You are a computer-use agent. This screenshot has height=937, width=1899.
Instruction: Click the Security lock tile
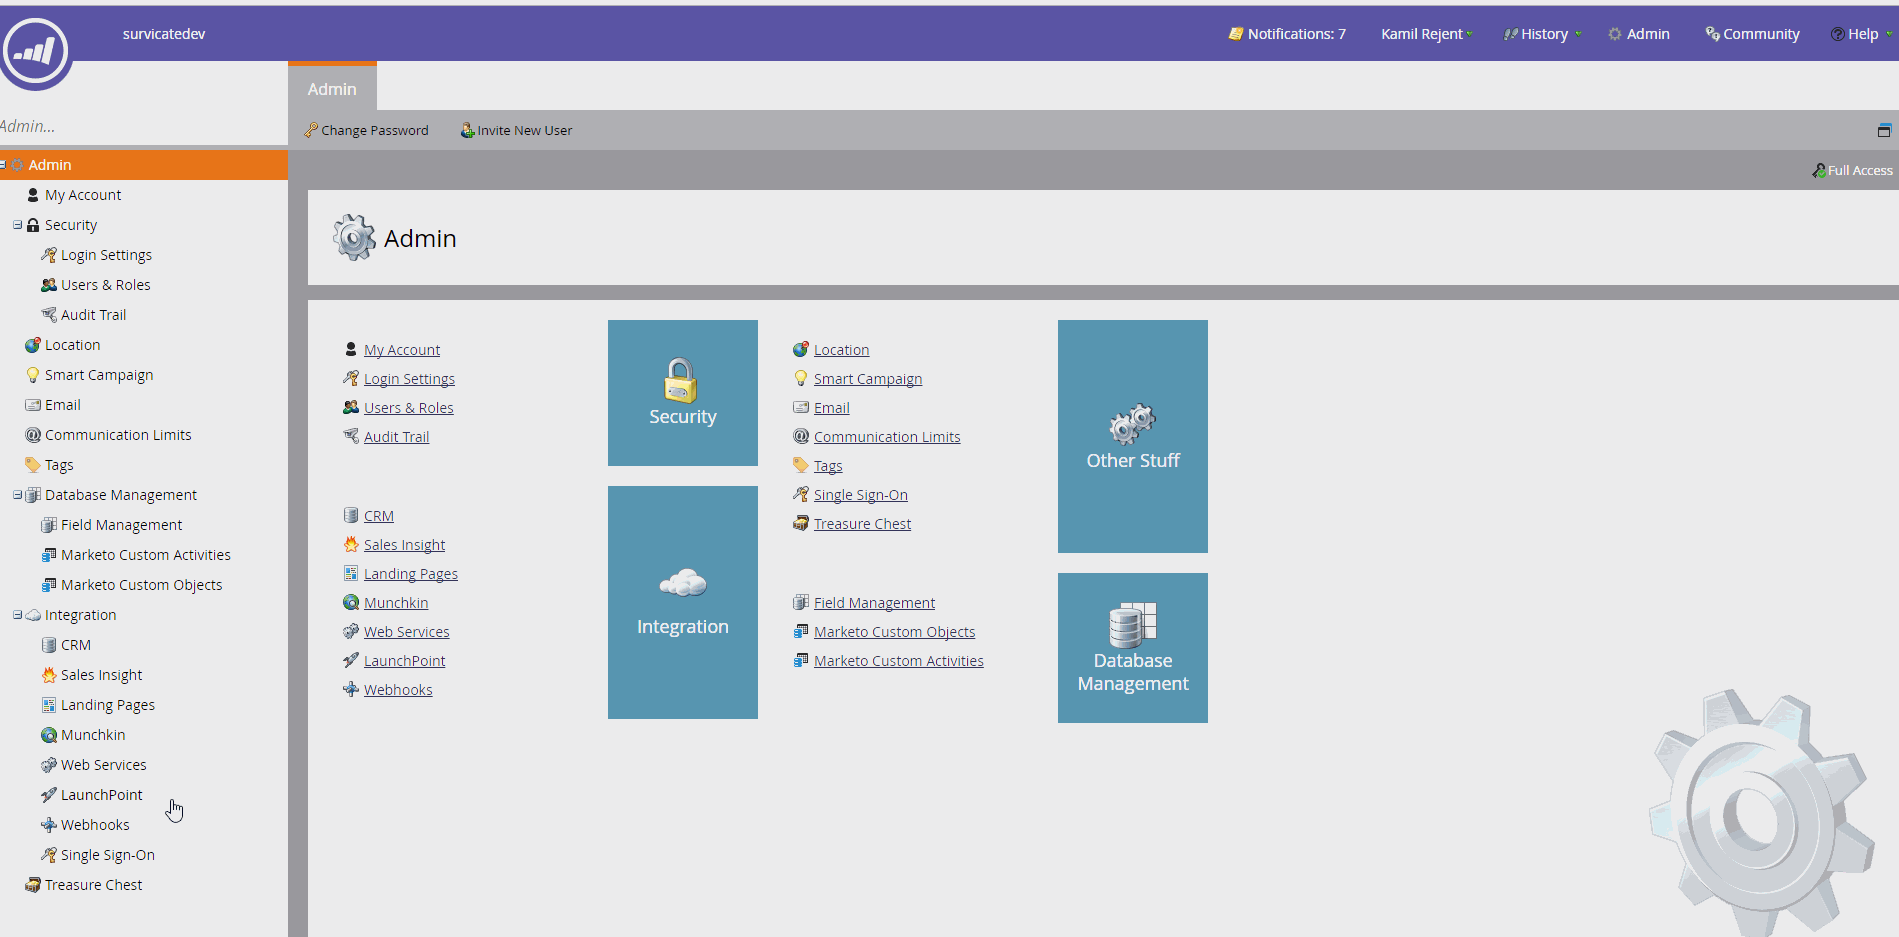[683, 393]
